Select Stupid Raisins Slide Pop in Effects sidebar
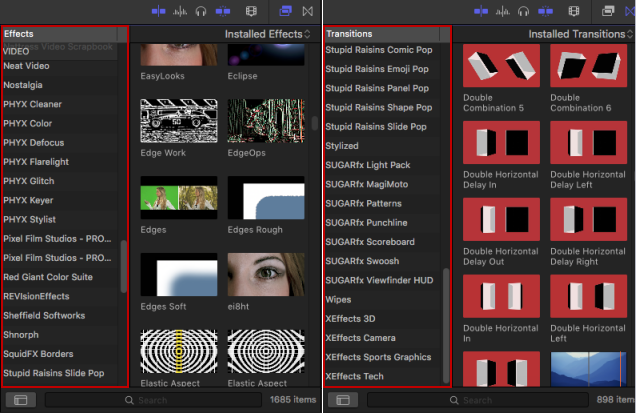The height and width of the screenshot is (413, 636). [x=60, y=373]
